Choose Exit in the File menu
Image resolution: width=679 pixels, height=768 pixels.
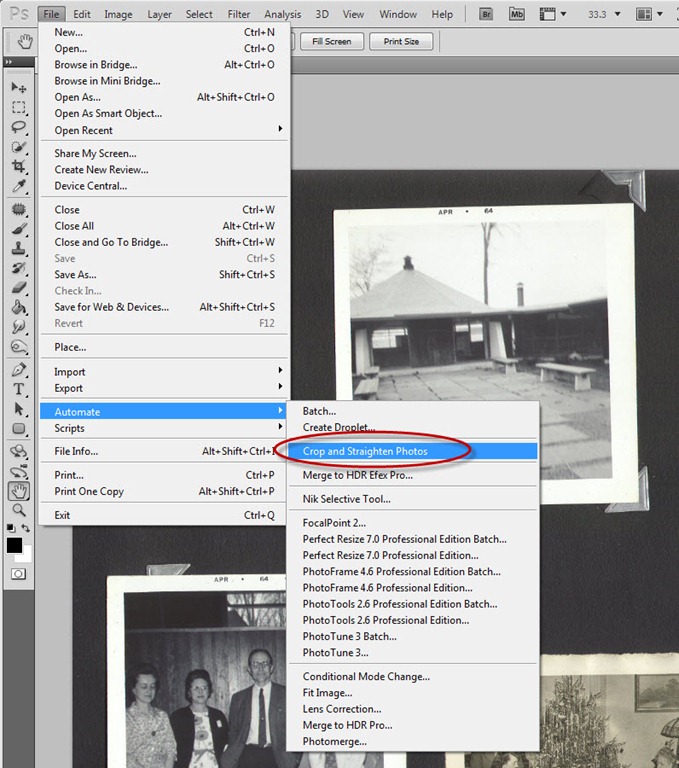(x=164, y=515)
